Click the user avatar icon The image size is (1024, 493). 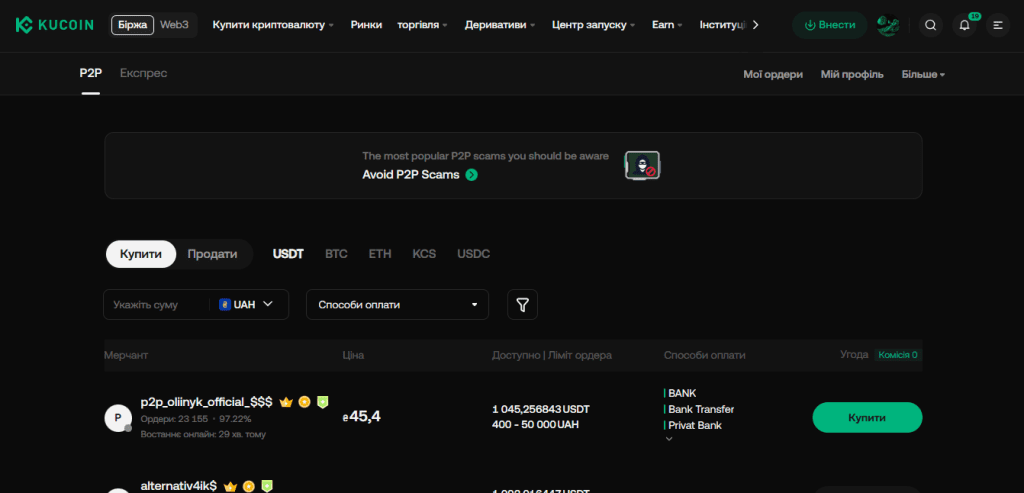pos(888,25)
